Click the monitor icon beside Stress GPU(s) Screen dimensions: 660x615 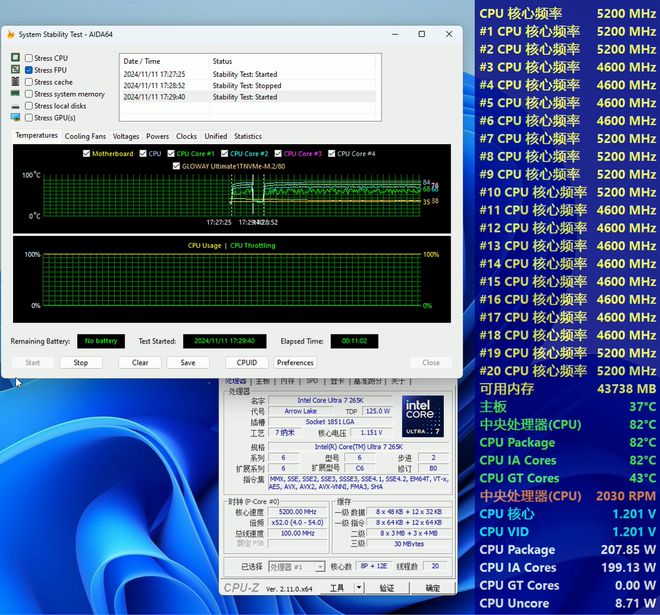(15, 118)
